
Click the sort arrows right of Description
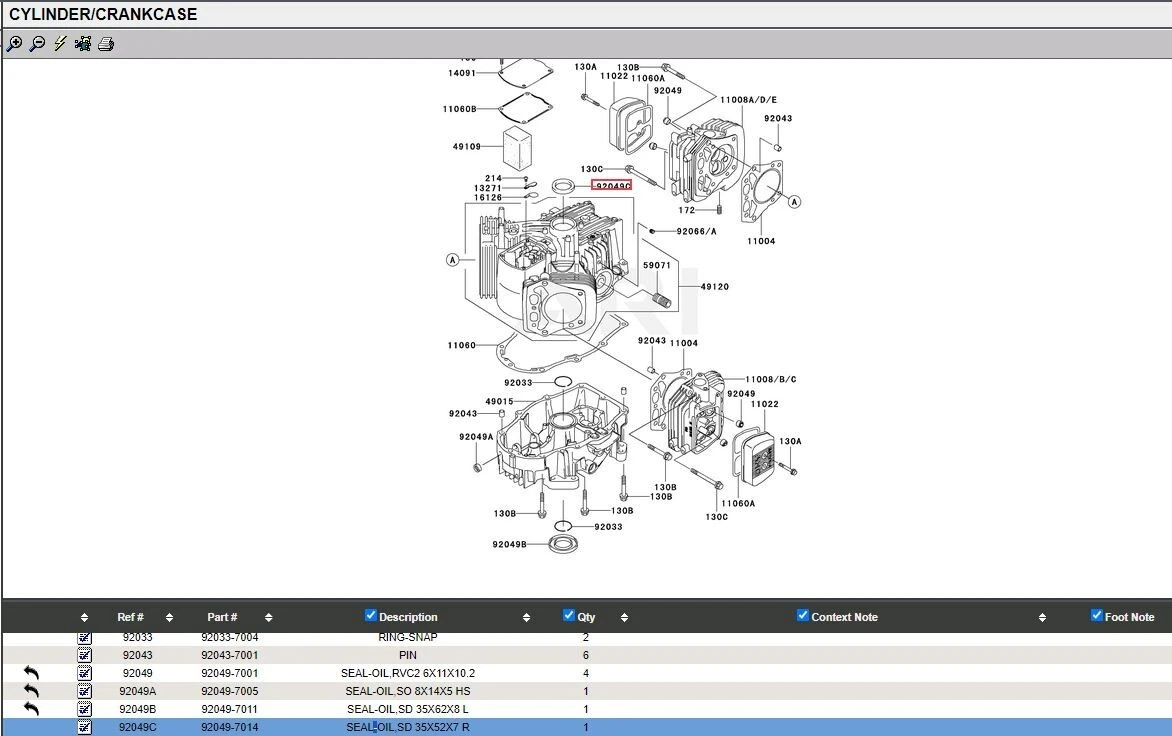coord(526,618)
